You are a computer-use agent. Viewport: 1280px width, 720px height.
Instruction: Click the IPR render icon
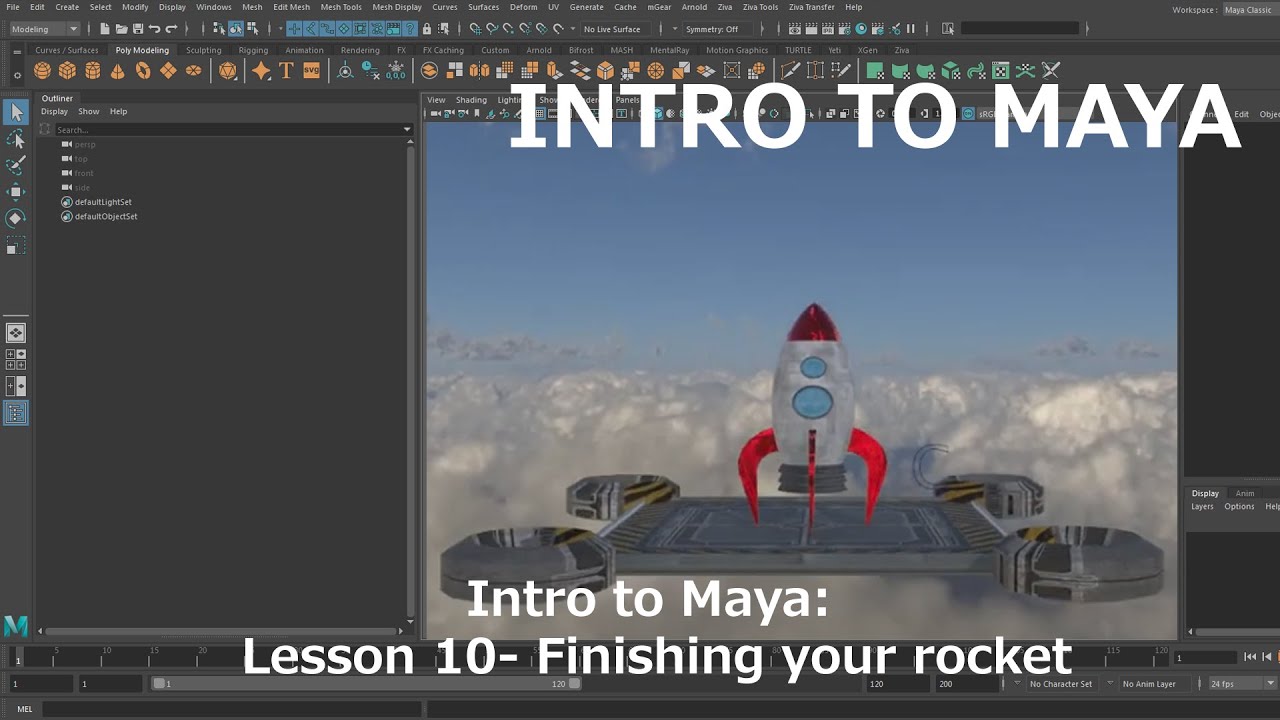(x=828, y=29)
